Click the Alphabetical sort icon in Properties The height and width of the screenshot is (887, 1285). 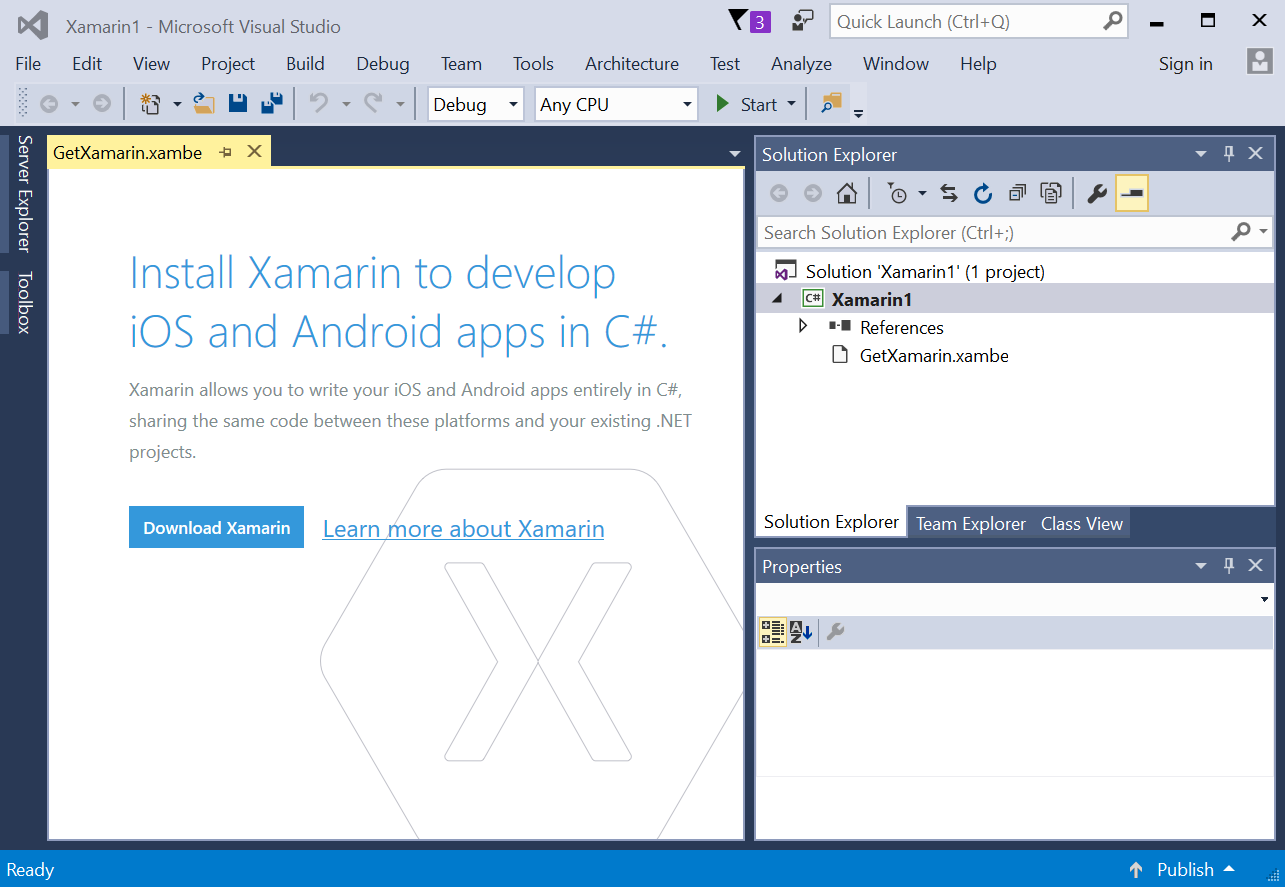801,632
